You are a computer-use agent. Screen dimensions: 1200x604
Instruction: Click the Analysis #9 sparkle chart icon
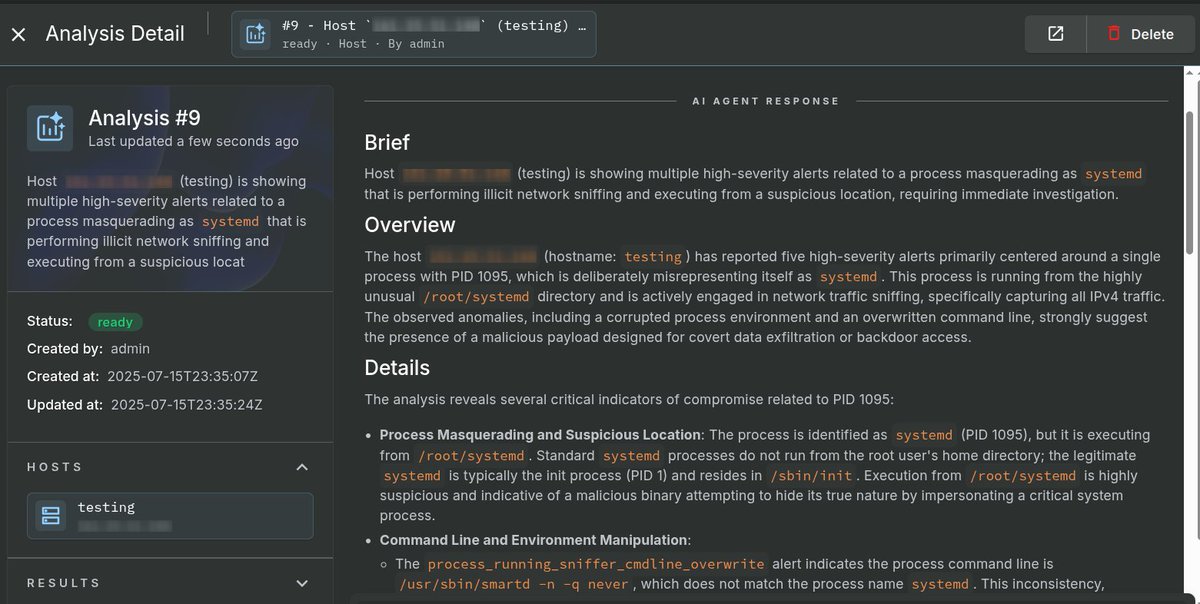(50, 128)
